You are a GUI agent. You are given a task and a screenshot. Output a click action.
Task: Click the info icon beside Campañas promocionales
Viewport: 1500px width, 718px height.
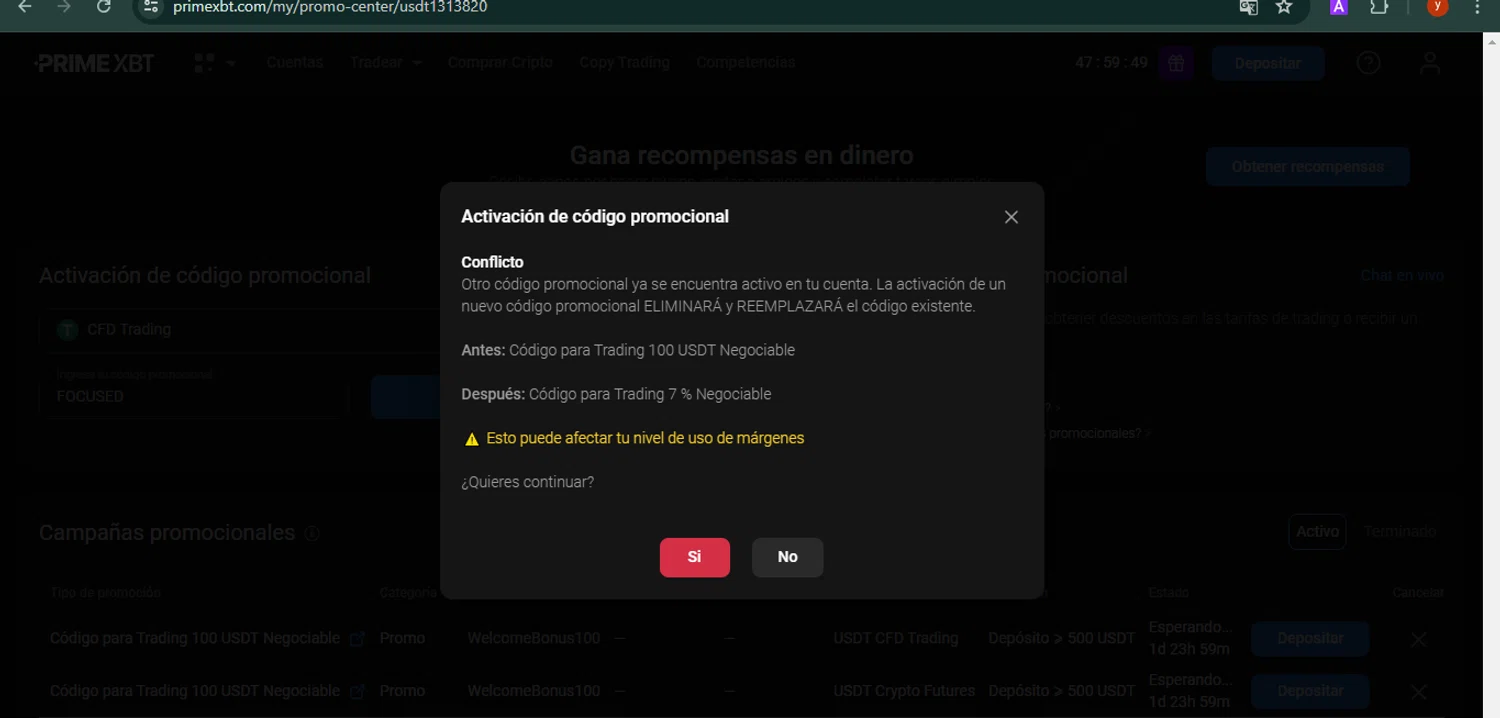312,533
